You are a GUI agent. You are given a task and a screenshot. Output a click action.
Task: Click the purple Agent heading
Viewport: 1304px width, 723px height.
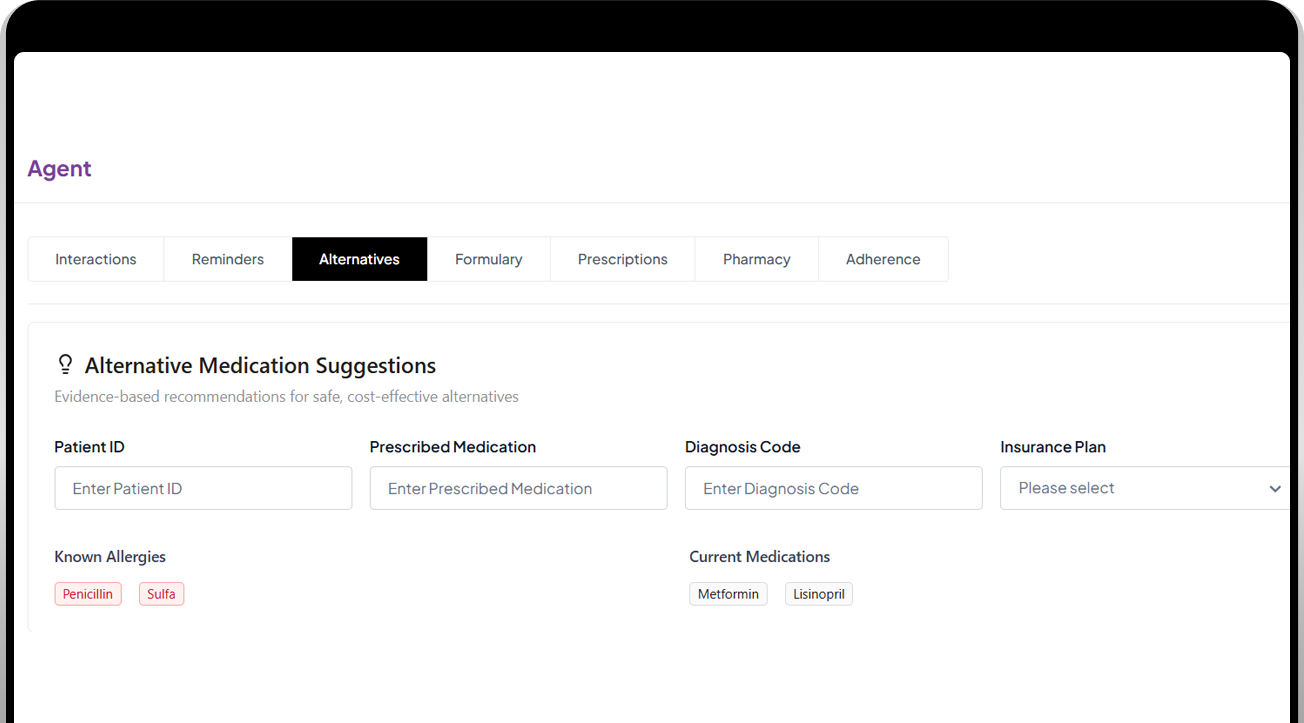[59, 169]
